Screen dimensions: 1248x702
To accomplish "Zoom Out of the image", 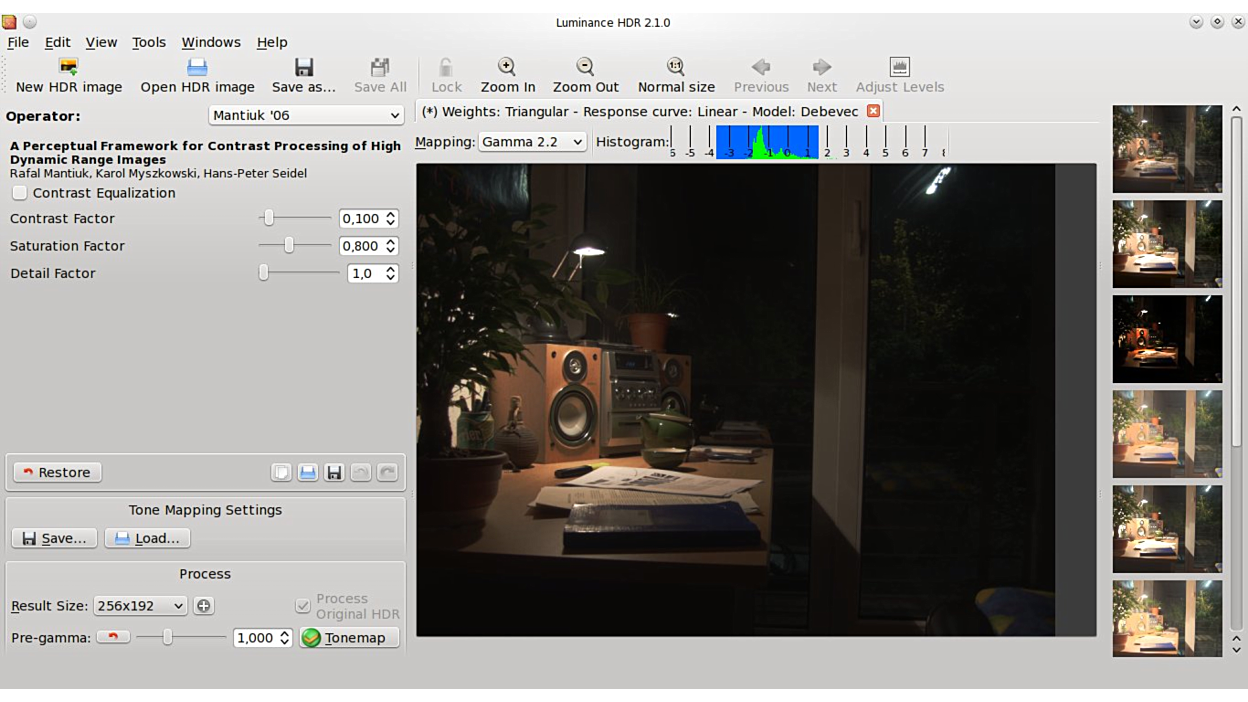I will coord(585,75).
